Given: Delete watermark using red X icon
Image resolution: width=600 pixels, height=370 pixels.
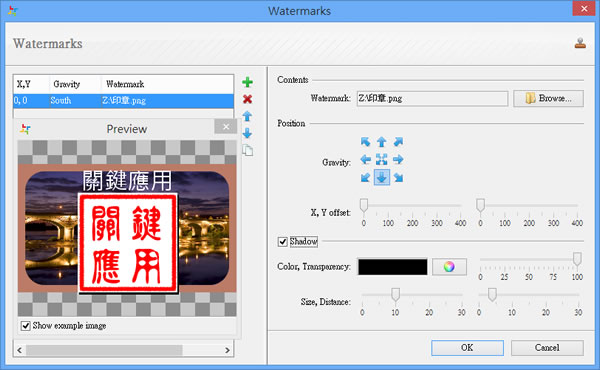Looking at the screenshot, I should pos(248,99).
